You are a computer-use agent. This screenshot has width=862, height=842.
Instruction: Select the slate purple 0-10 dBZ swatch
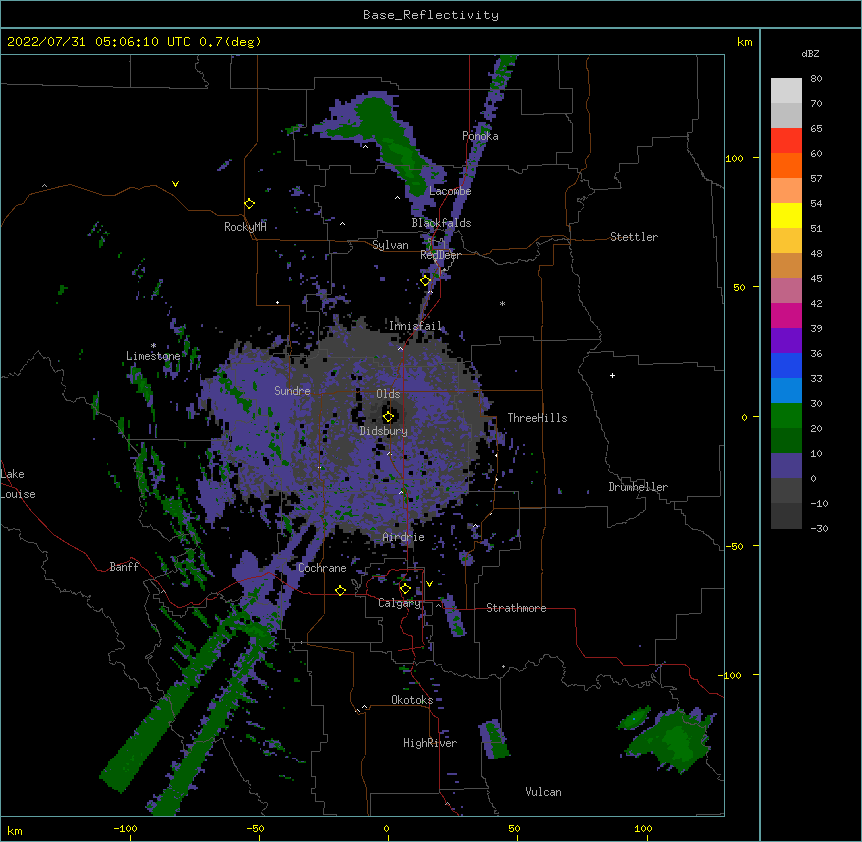(x=786, y=466)
